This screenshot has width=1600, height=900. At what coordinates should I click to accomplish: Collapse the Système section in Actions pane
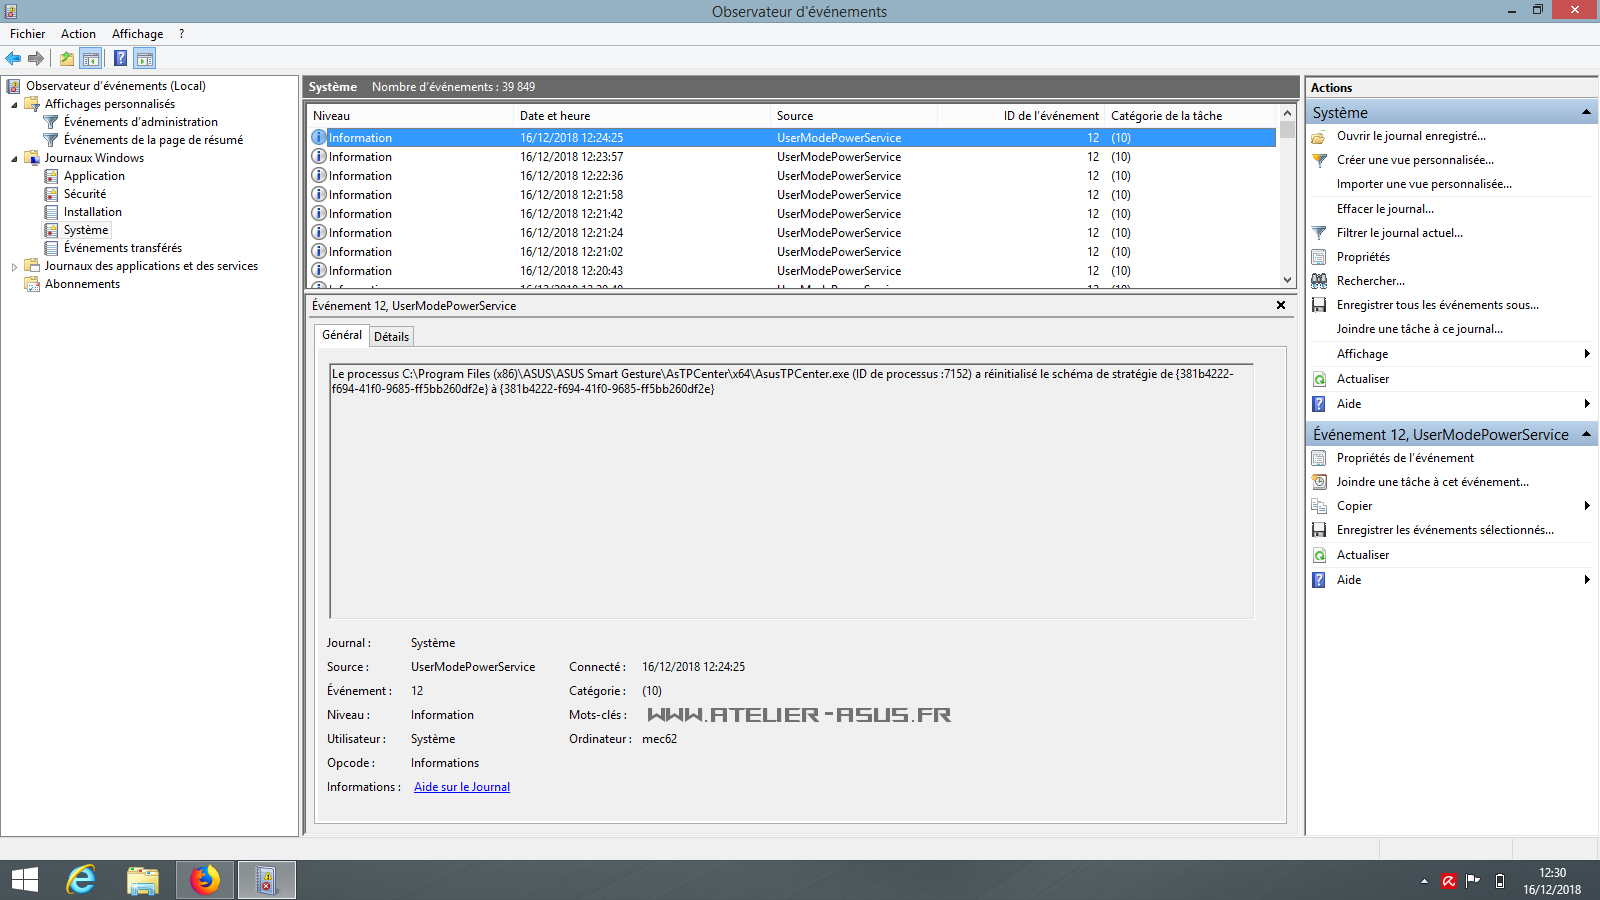tap(1586, 112)
